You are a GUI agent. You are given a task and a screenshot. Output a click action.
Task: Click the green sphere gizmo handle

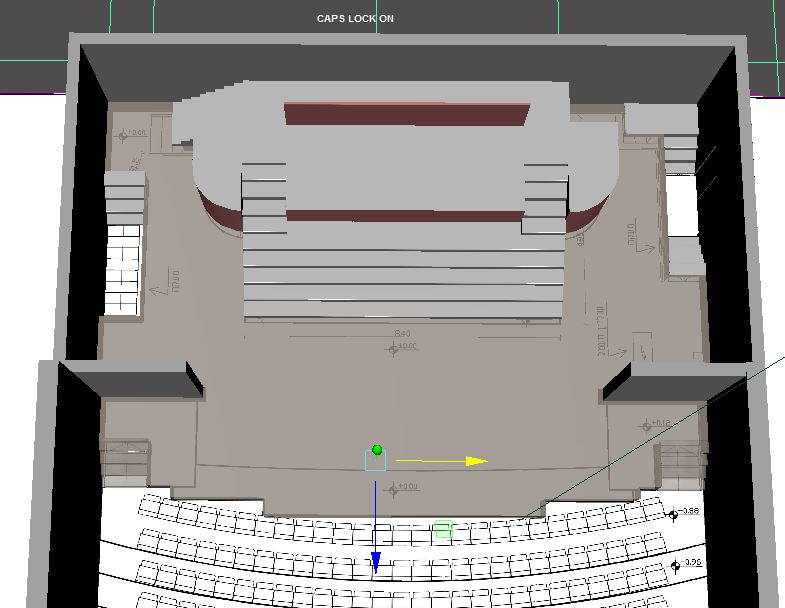click(x=377, y=450)
